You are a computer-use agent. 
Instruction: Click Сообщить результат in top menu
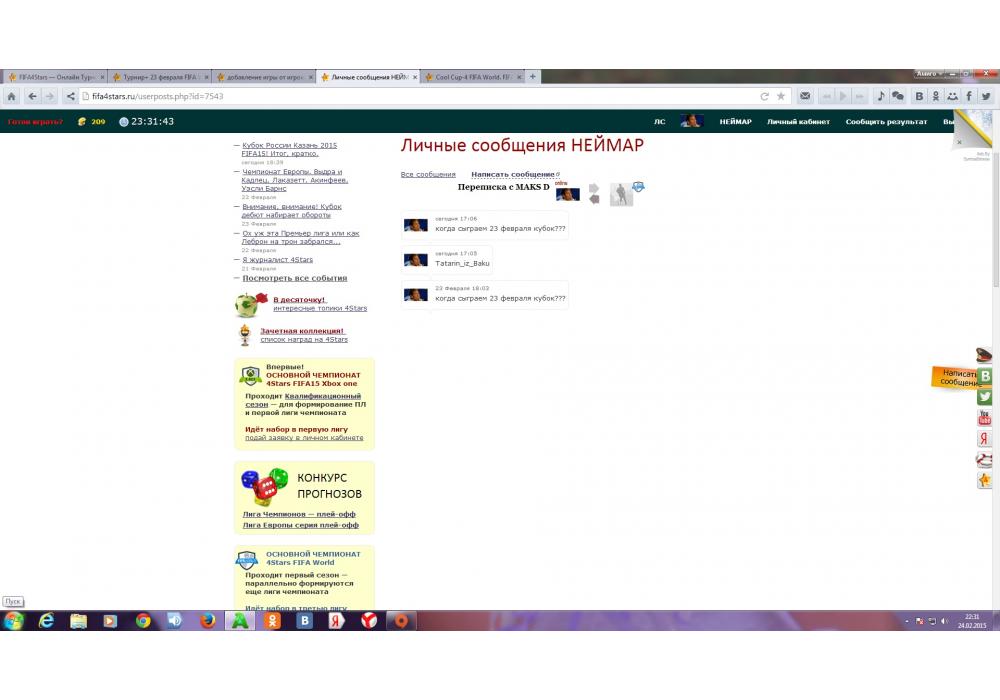click(x=886, y=122)
